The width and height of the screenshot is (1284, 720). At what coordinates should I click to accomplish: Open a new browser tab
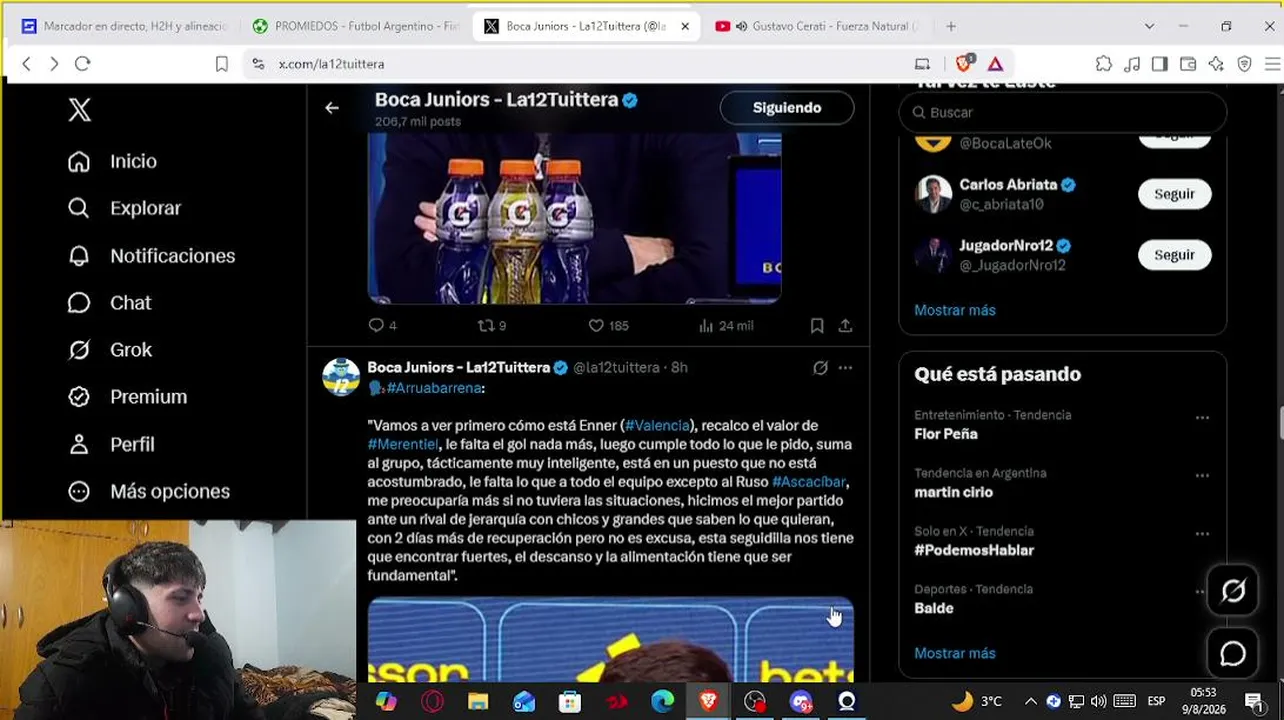point(951,26)
